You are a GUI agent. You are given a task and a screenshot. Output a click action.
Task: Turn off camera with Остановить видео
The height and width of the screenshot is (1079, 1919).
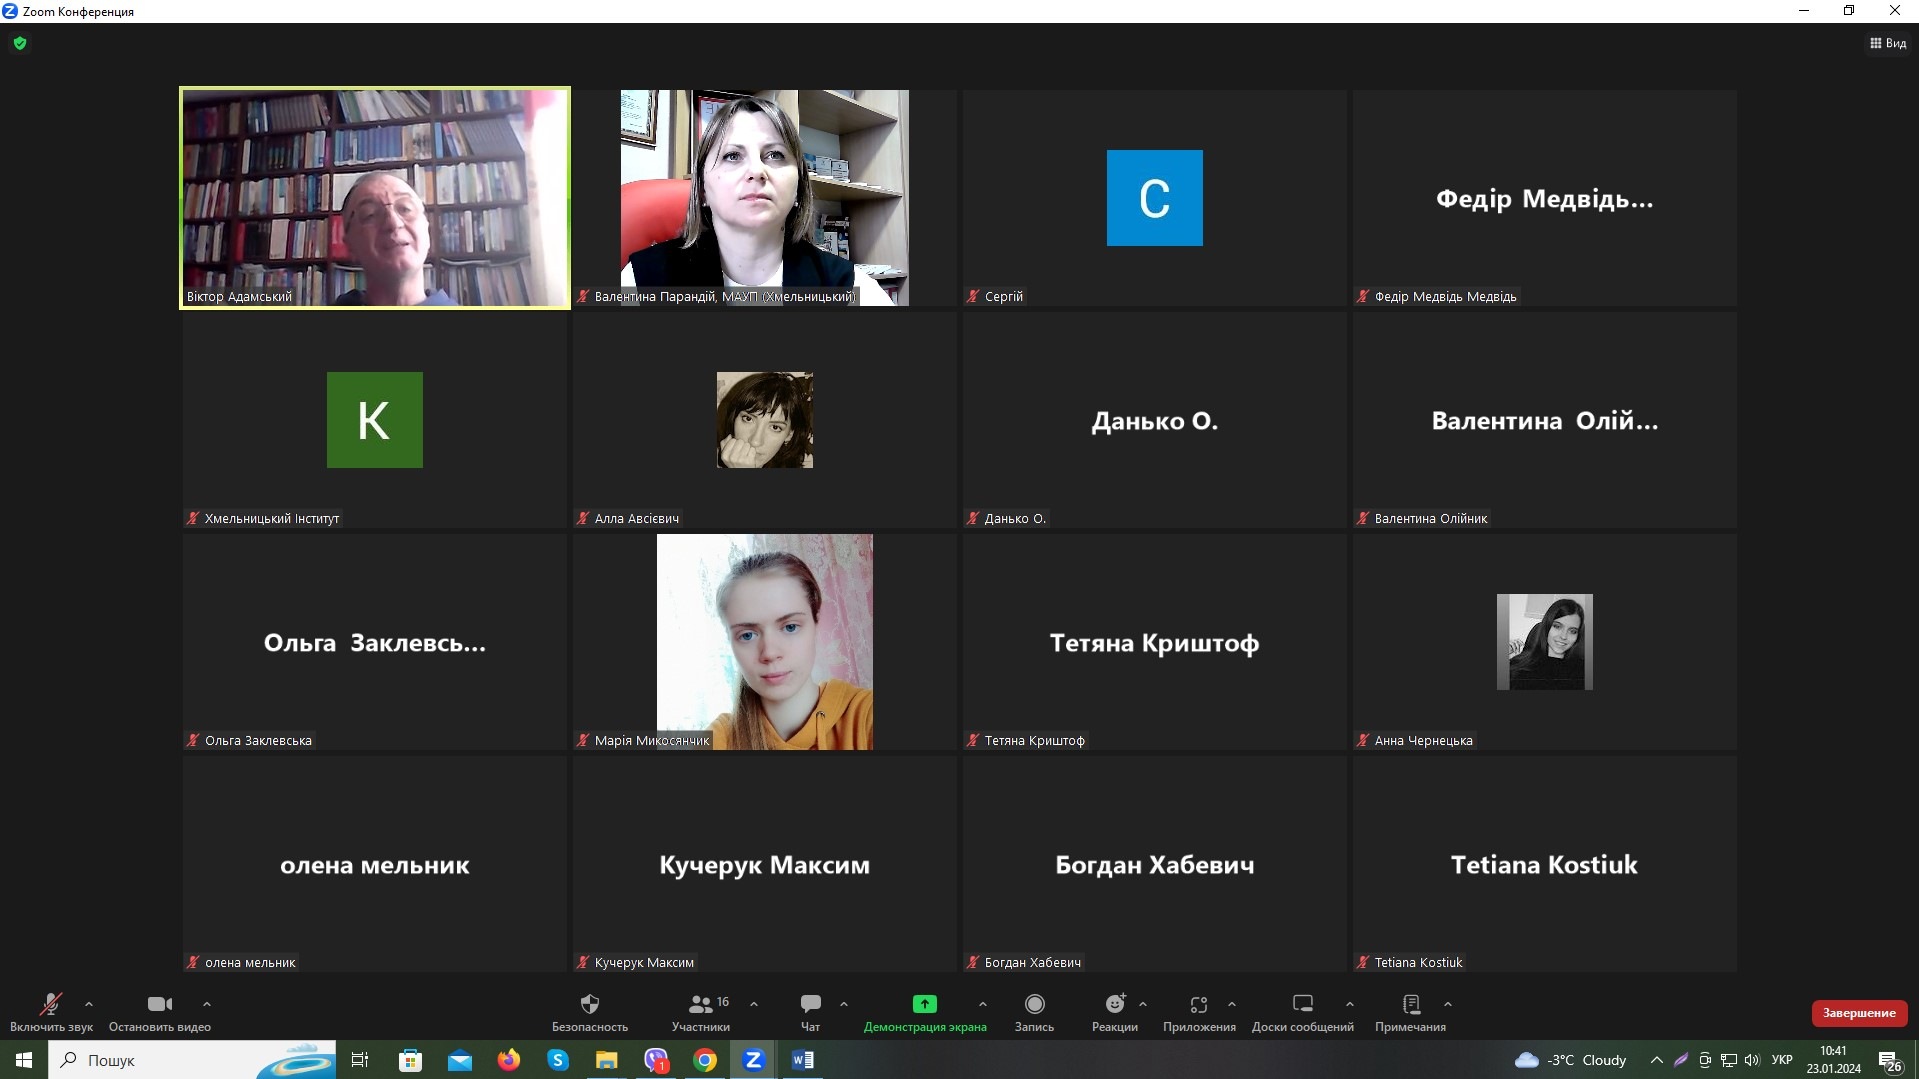click(160, 1012)
